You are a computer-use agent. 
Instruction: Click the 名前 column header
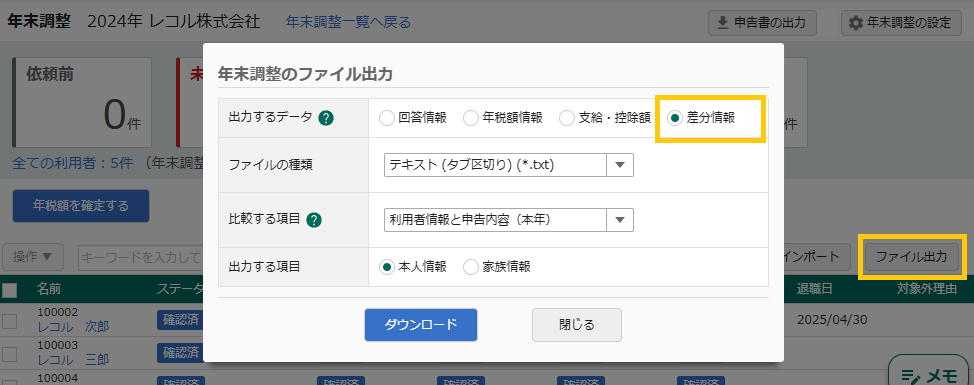tap(48, 289)
